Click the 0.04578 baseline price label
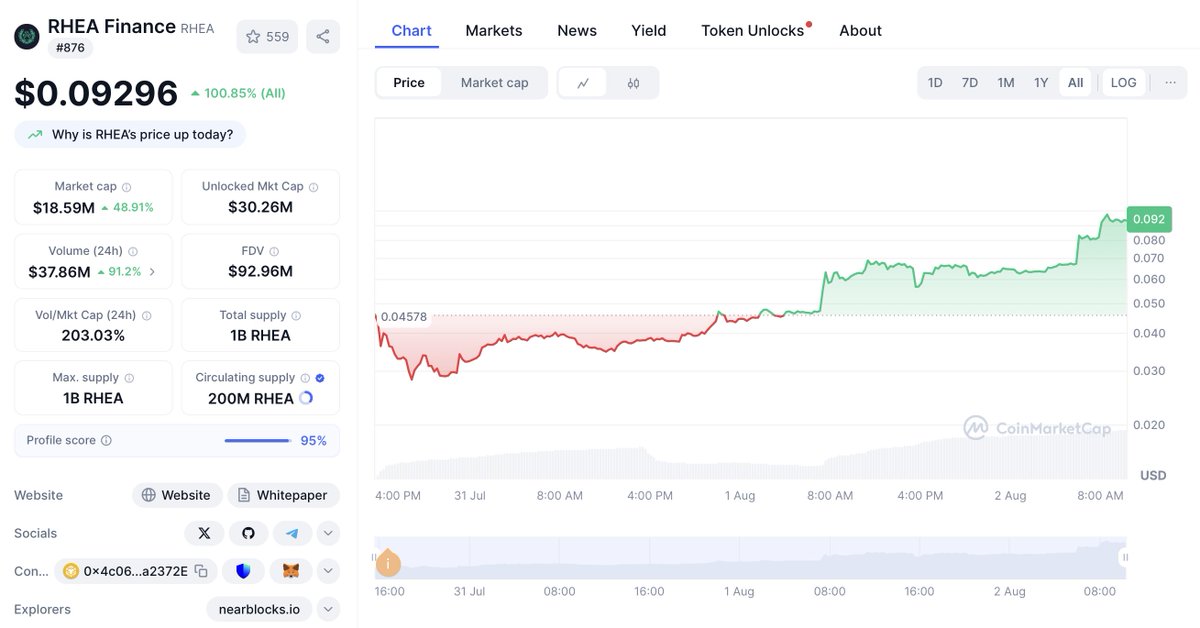1200x628 pixels. (x=404, y=317)
